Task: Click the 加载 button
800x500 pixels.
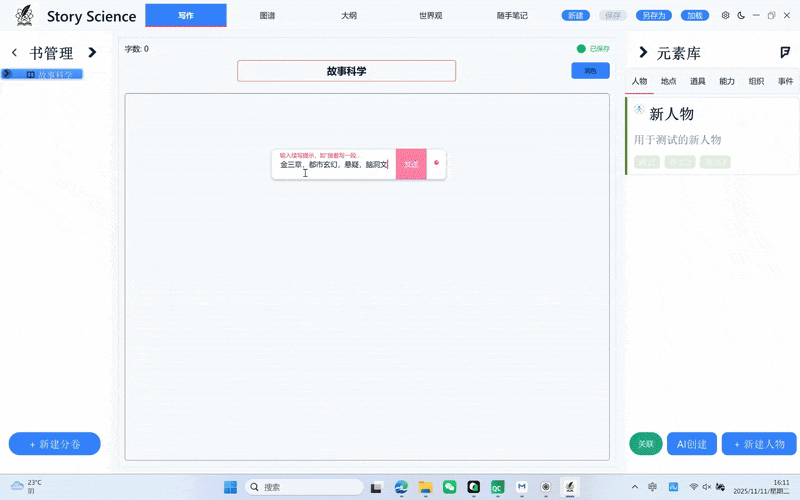Action: pos(695,15)
